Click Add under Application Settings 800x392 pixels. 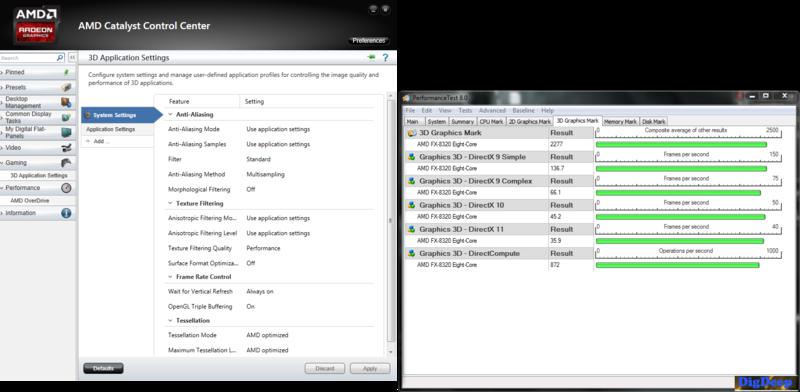coord(101,141)
